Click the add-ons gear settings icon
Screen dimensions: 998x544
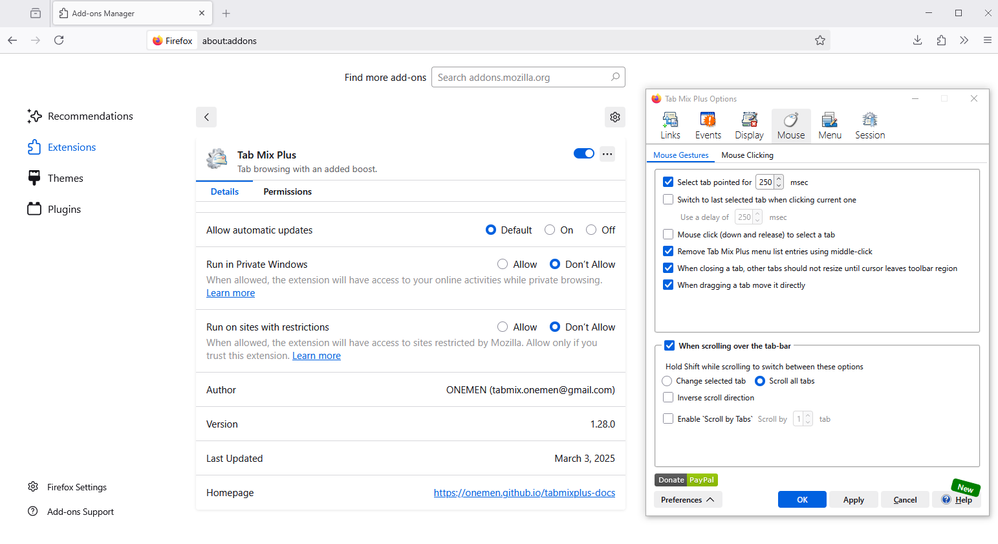pyautogui.click(x=615, y=117)
